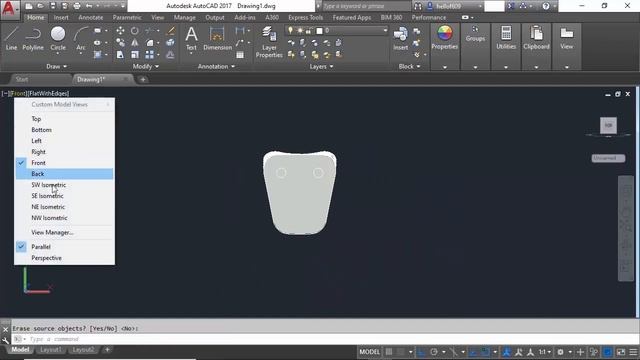Toggle polar tracking in status bar
The height and width of the screenshot is (360, 640).
coord(434,352)
